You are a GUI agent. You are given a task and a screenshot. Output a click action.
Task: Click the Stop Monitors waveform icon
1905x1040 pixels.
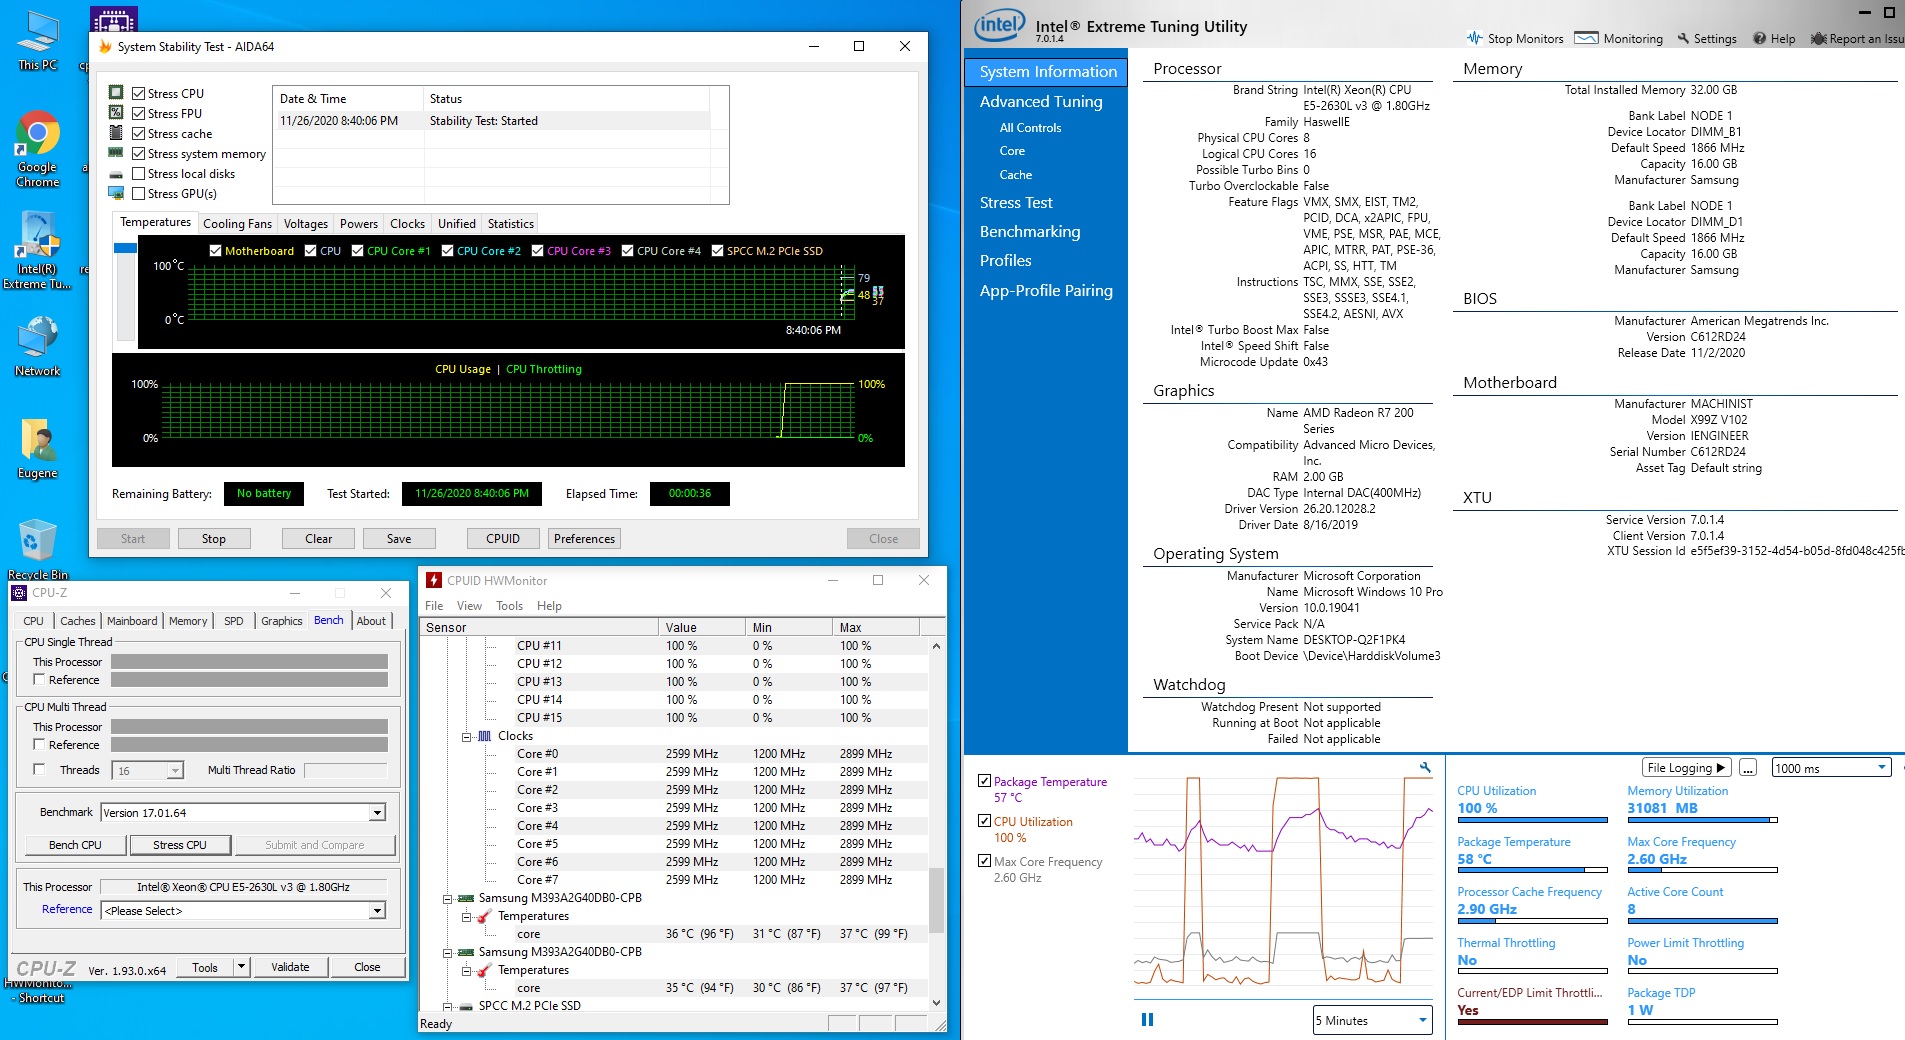[1475, 38]
